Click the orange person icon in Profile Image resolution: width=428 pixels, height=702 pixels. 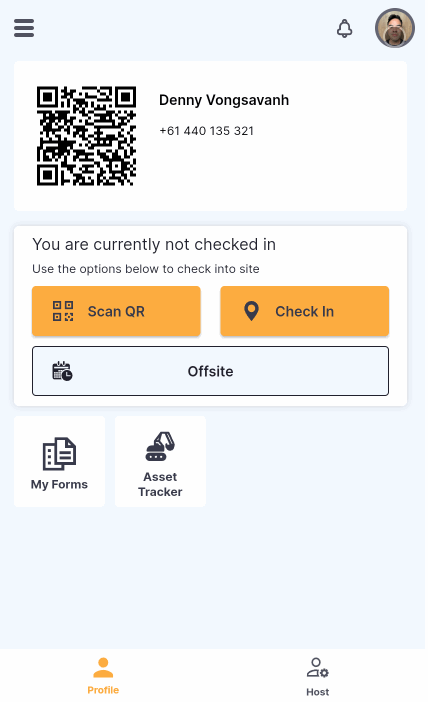(x=103, y=668)
